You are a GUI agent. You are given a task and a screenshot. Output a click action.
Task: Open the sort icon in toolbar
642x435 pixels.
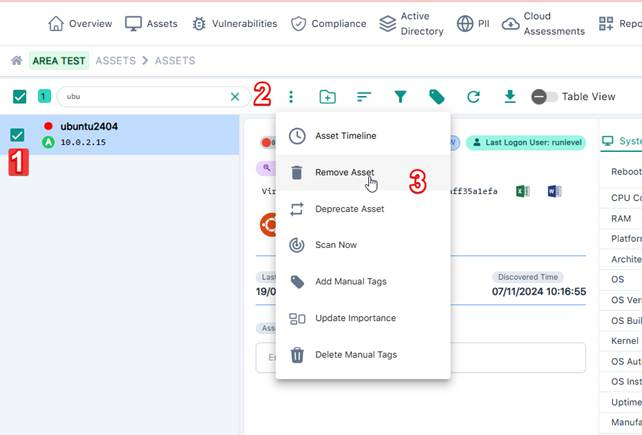click(364, 97)
